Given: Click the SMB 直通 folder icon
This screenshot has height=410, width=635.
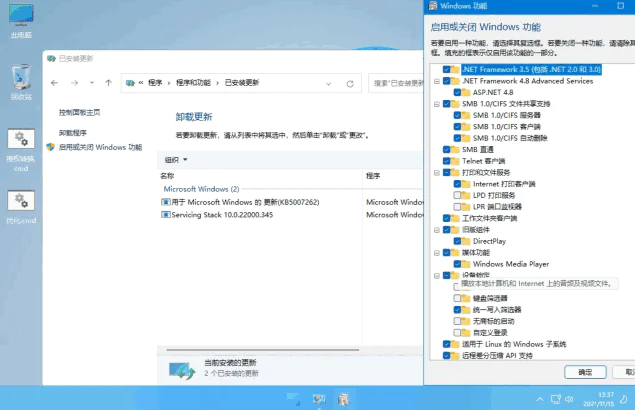Looking at the screenshot, I should coord(455,150).
